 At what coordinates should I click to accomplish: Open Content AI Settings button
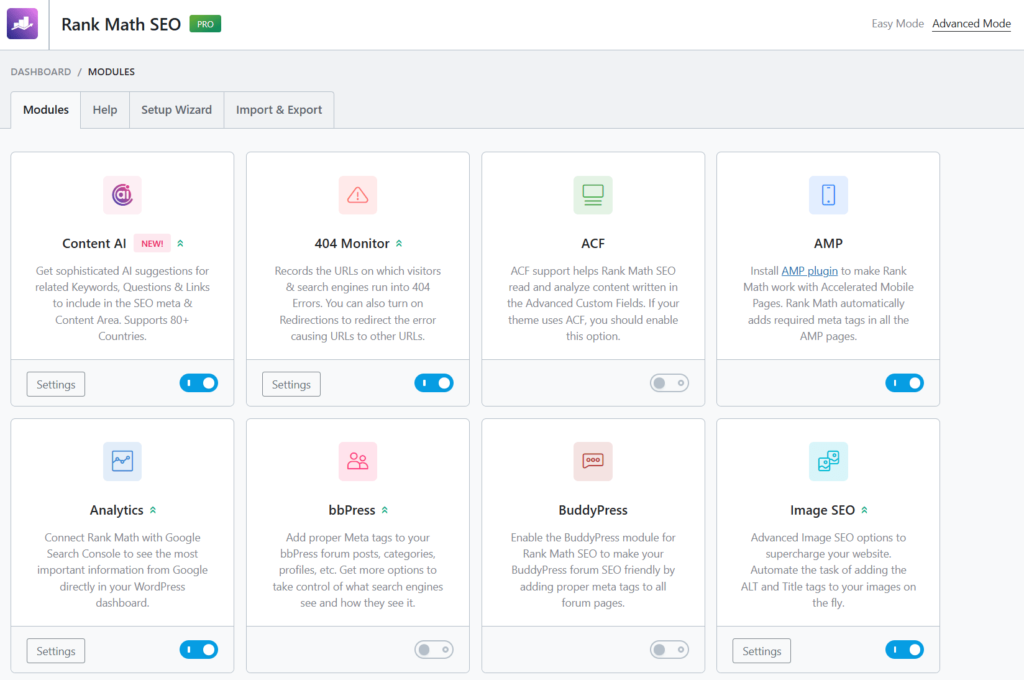(x=56, y=384)
